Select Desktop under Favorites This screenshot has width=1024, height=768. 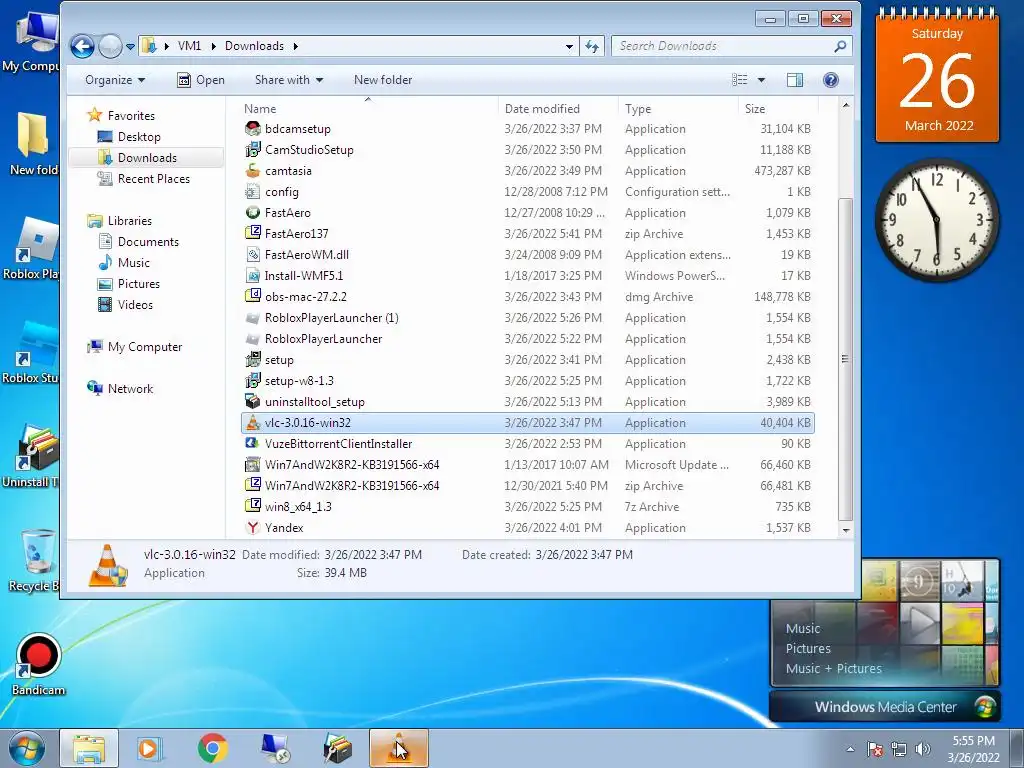[138, 136]
